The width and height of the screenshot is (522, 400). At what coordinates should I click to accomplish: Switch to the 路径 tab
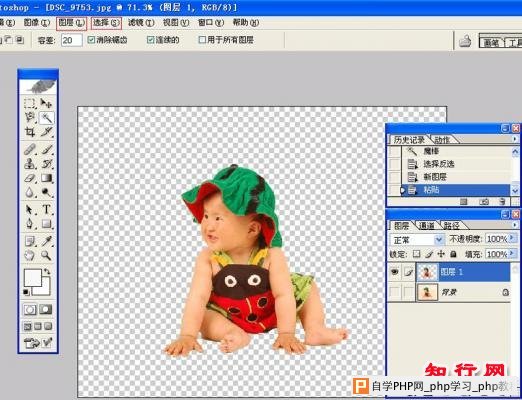click(451, 226)
